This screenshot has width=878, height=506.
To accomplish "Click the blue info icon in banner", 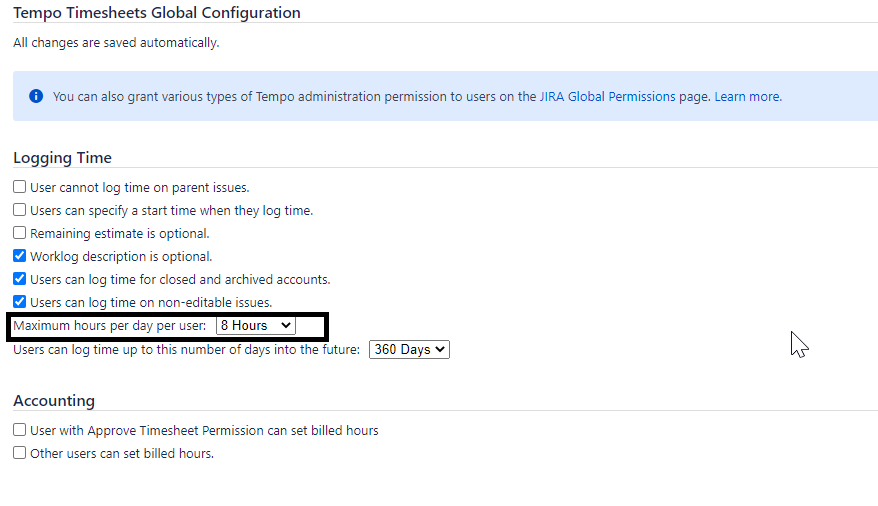I will point(36,97).
